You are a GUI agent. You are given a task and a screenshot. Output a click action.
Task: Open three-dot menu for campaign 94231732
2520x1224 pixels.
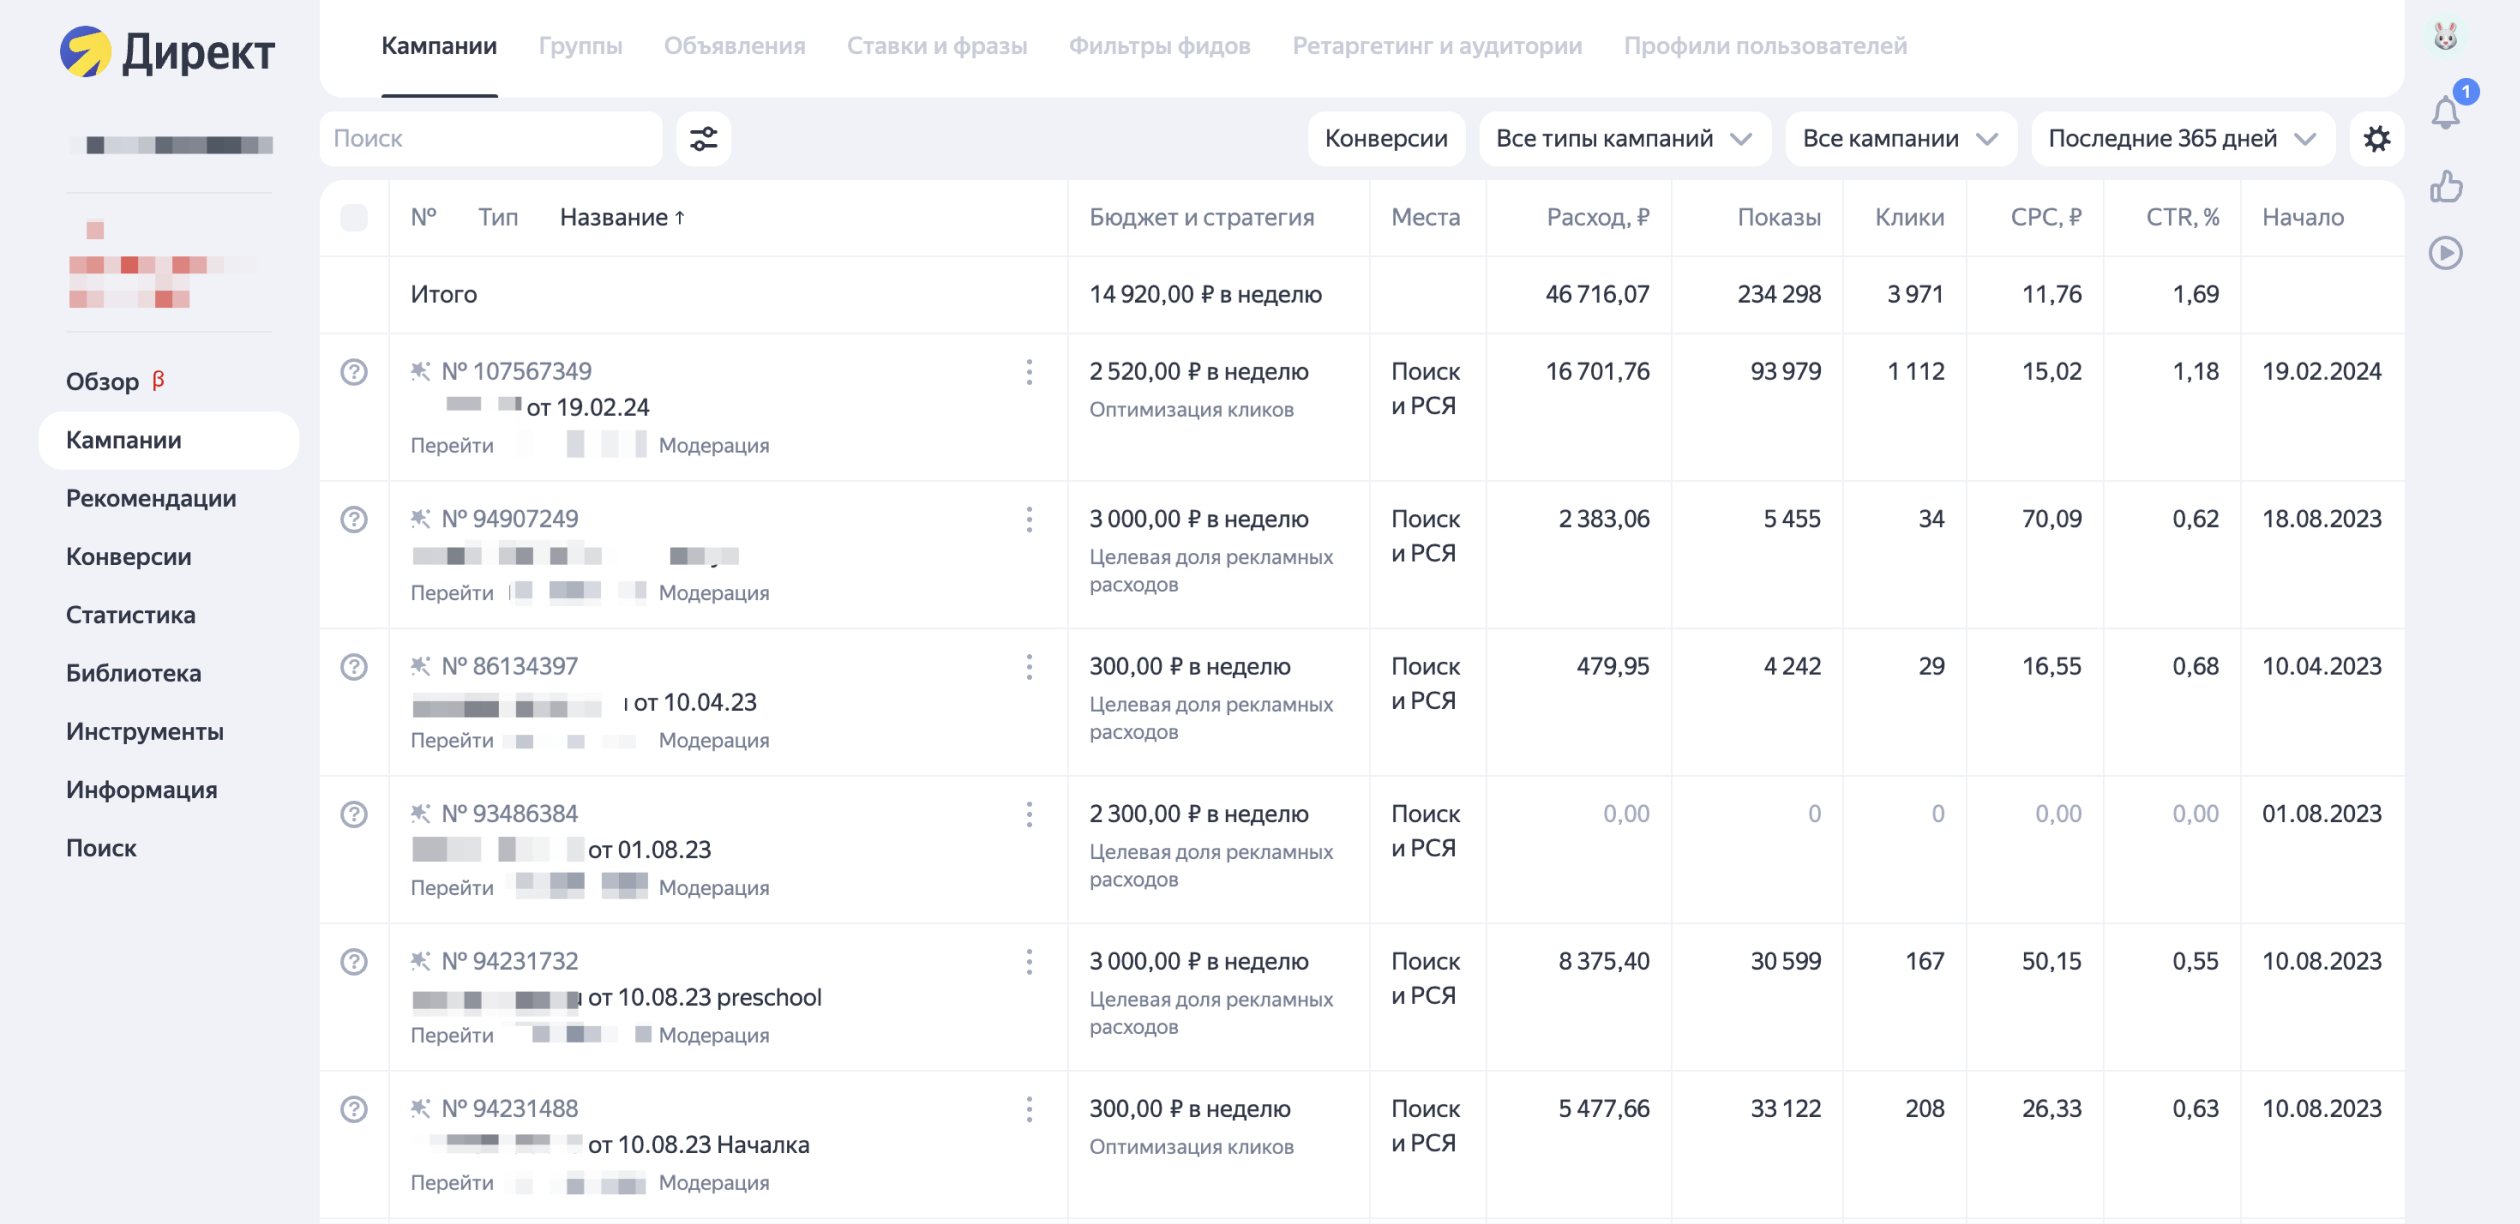pyautogui.click(x=1029, y=962)
